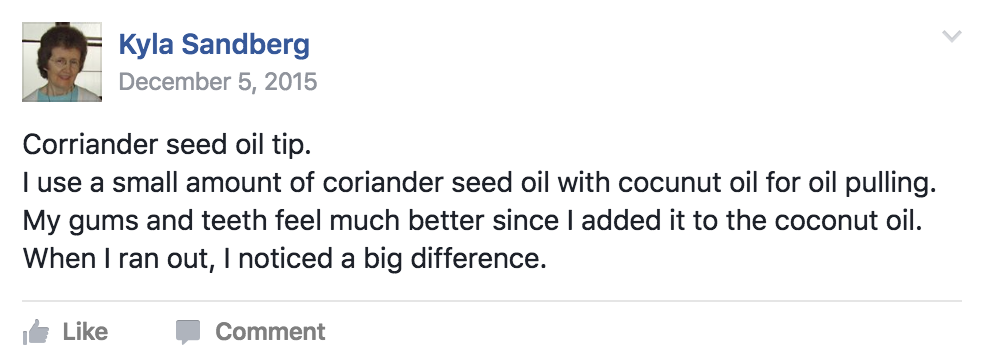
Task: Click the sentence 'When I ran out'
Action: pos(285,258)
